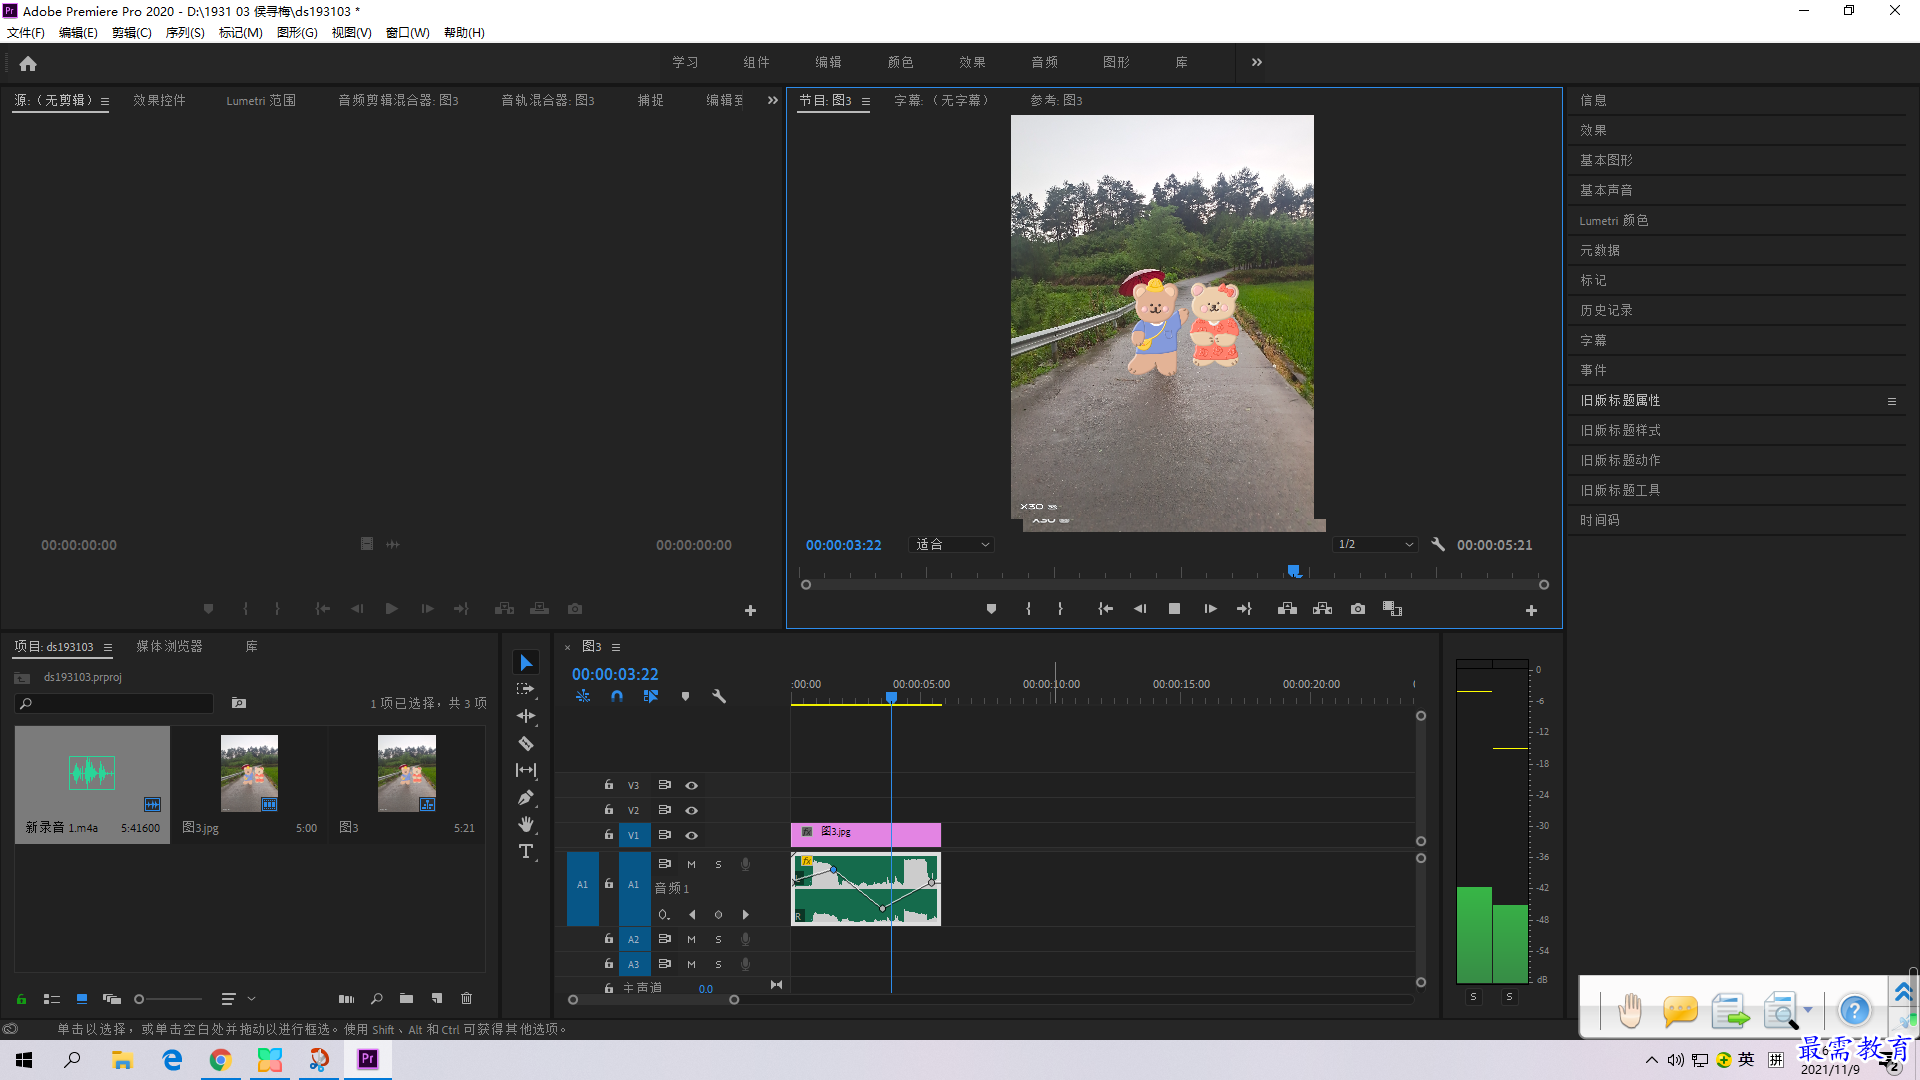
Task: Go to In point in Program monitor
Action: click(x=1105, y=609)
